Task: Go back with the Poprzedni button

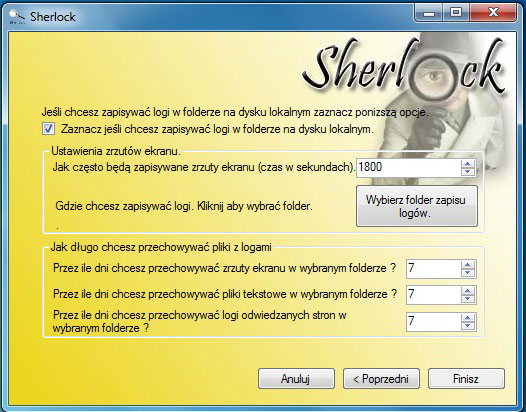Action: pos(381,379)
